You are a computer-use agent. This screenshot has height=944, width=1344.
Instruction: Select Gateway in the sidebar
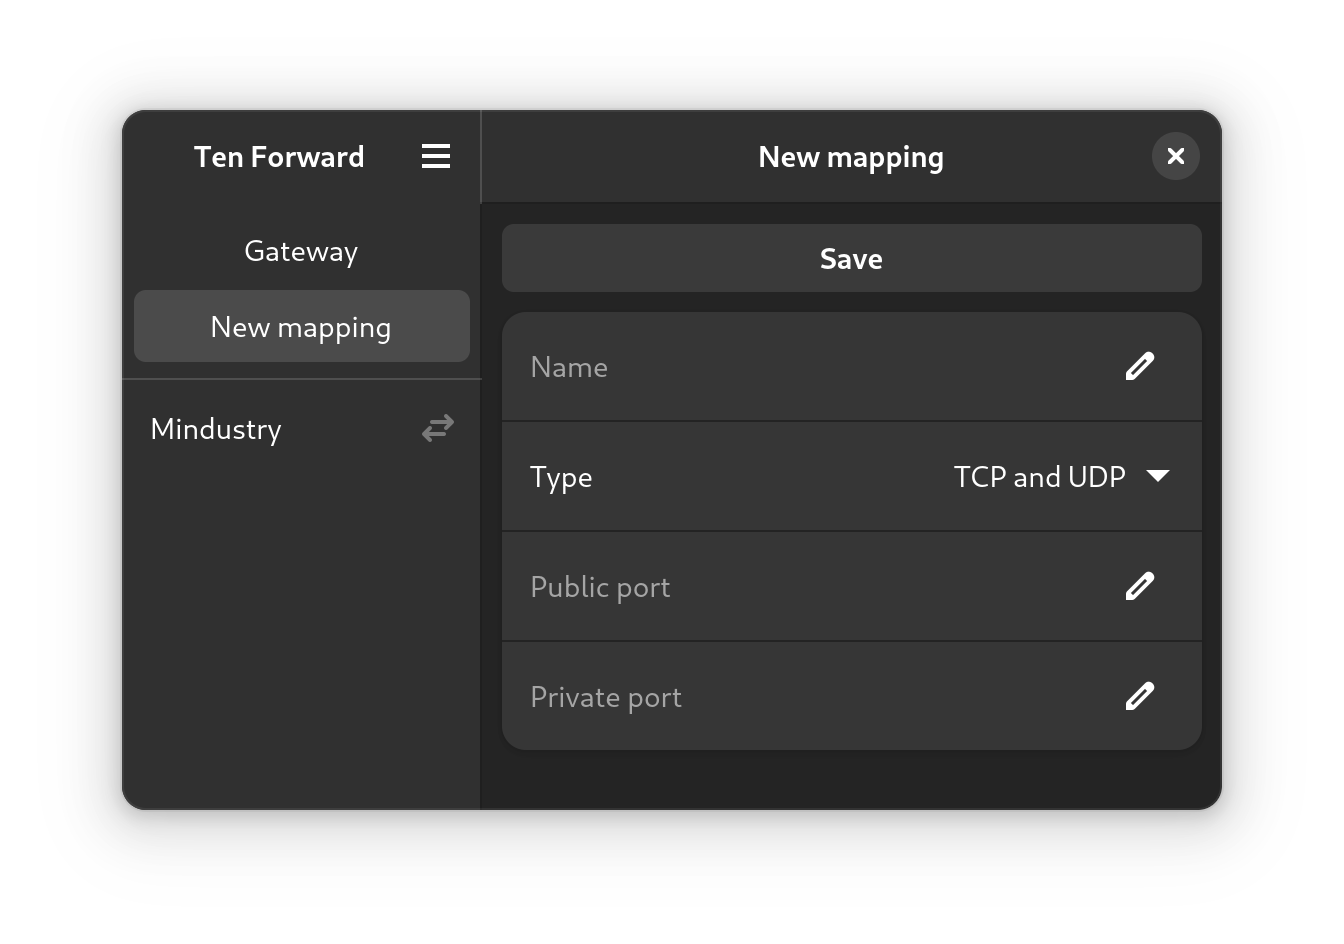301,251
